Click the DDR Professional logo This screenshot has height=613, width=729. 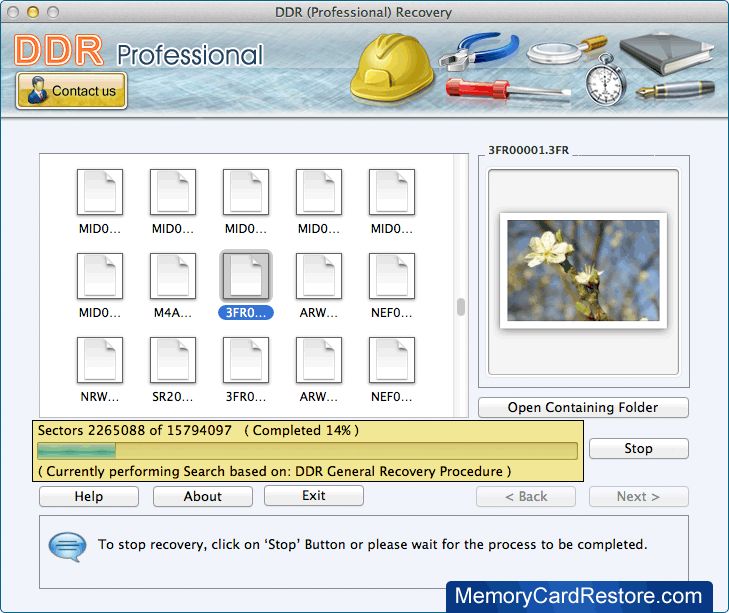pos(139,51)
